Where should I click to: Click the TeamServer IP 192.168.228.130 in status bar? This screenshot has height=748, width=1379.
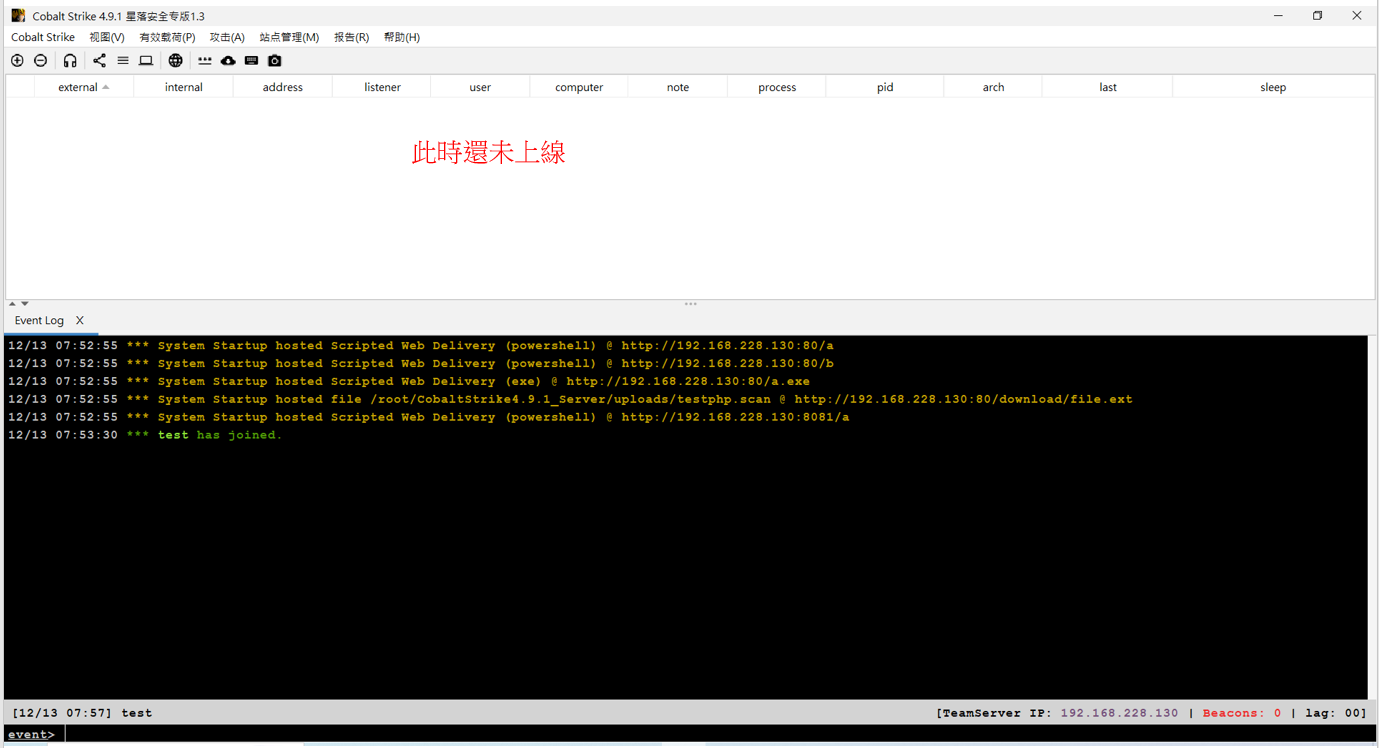1119,713
